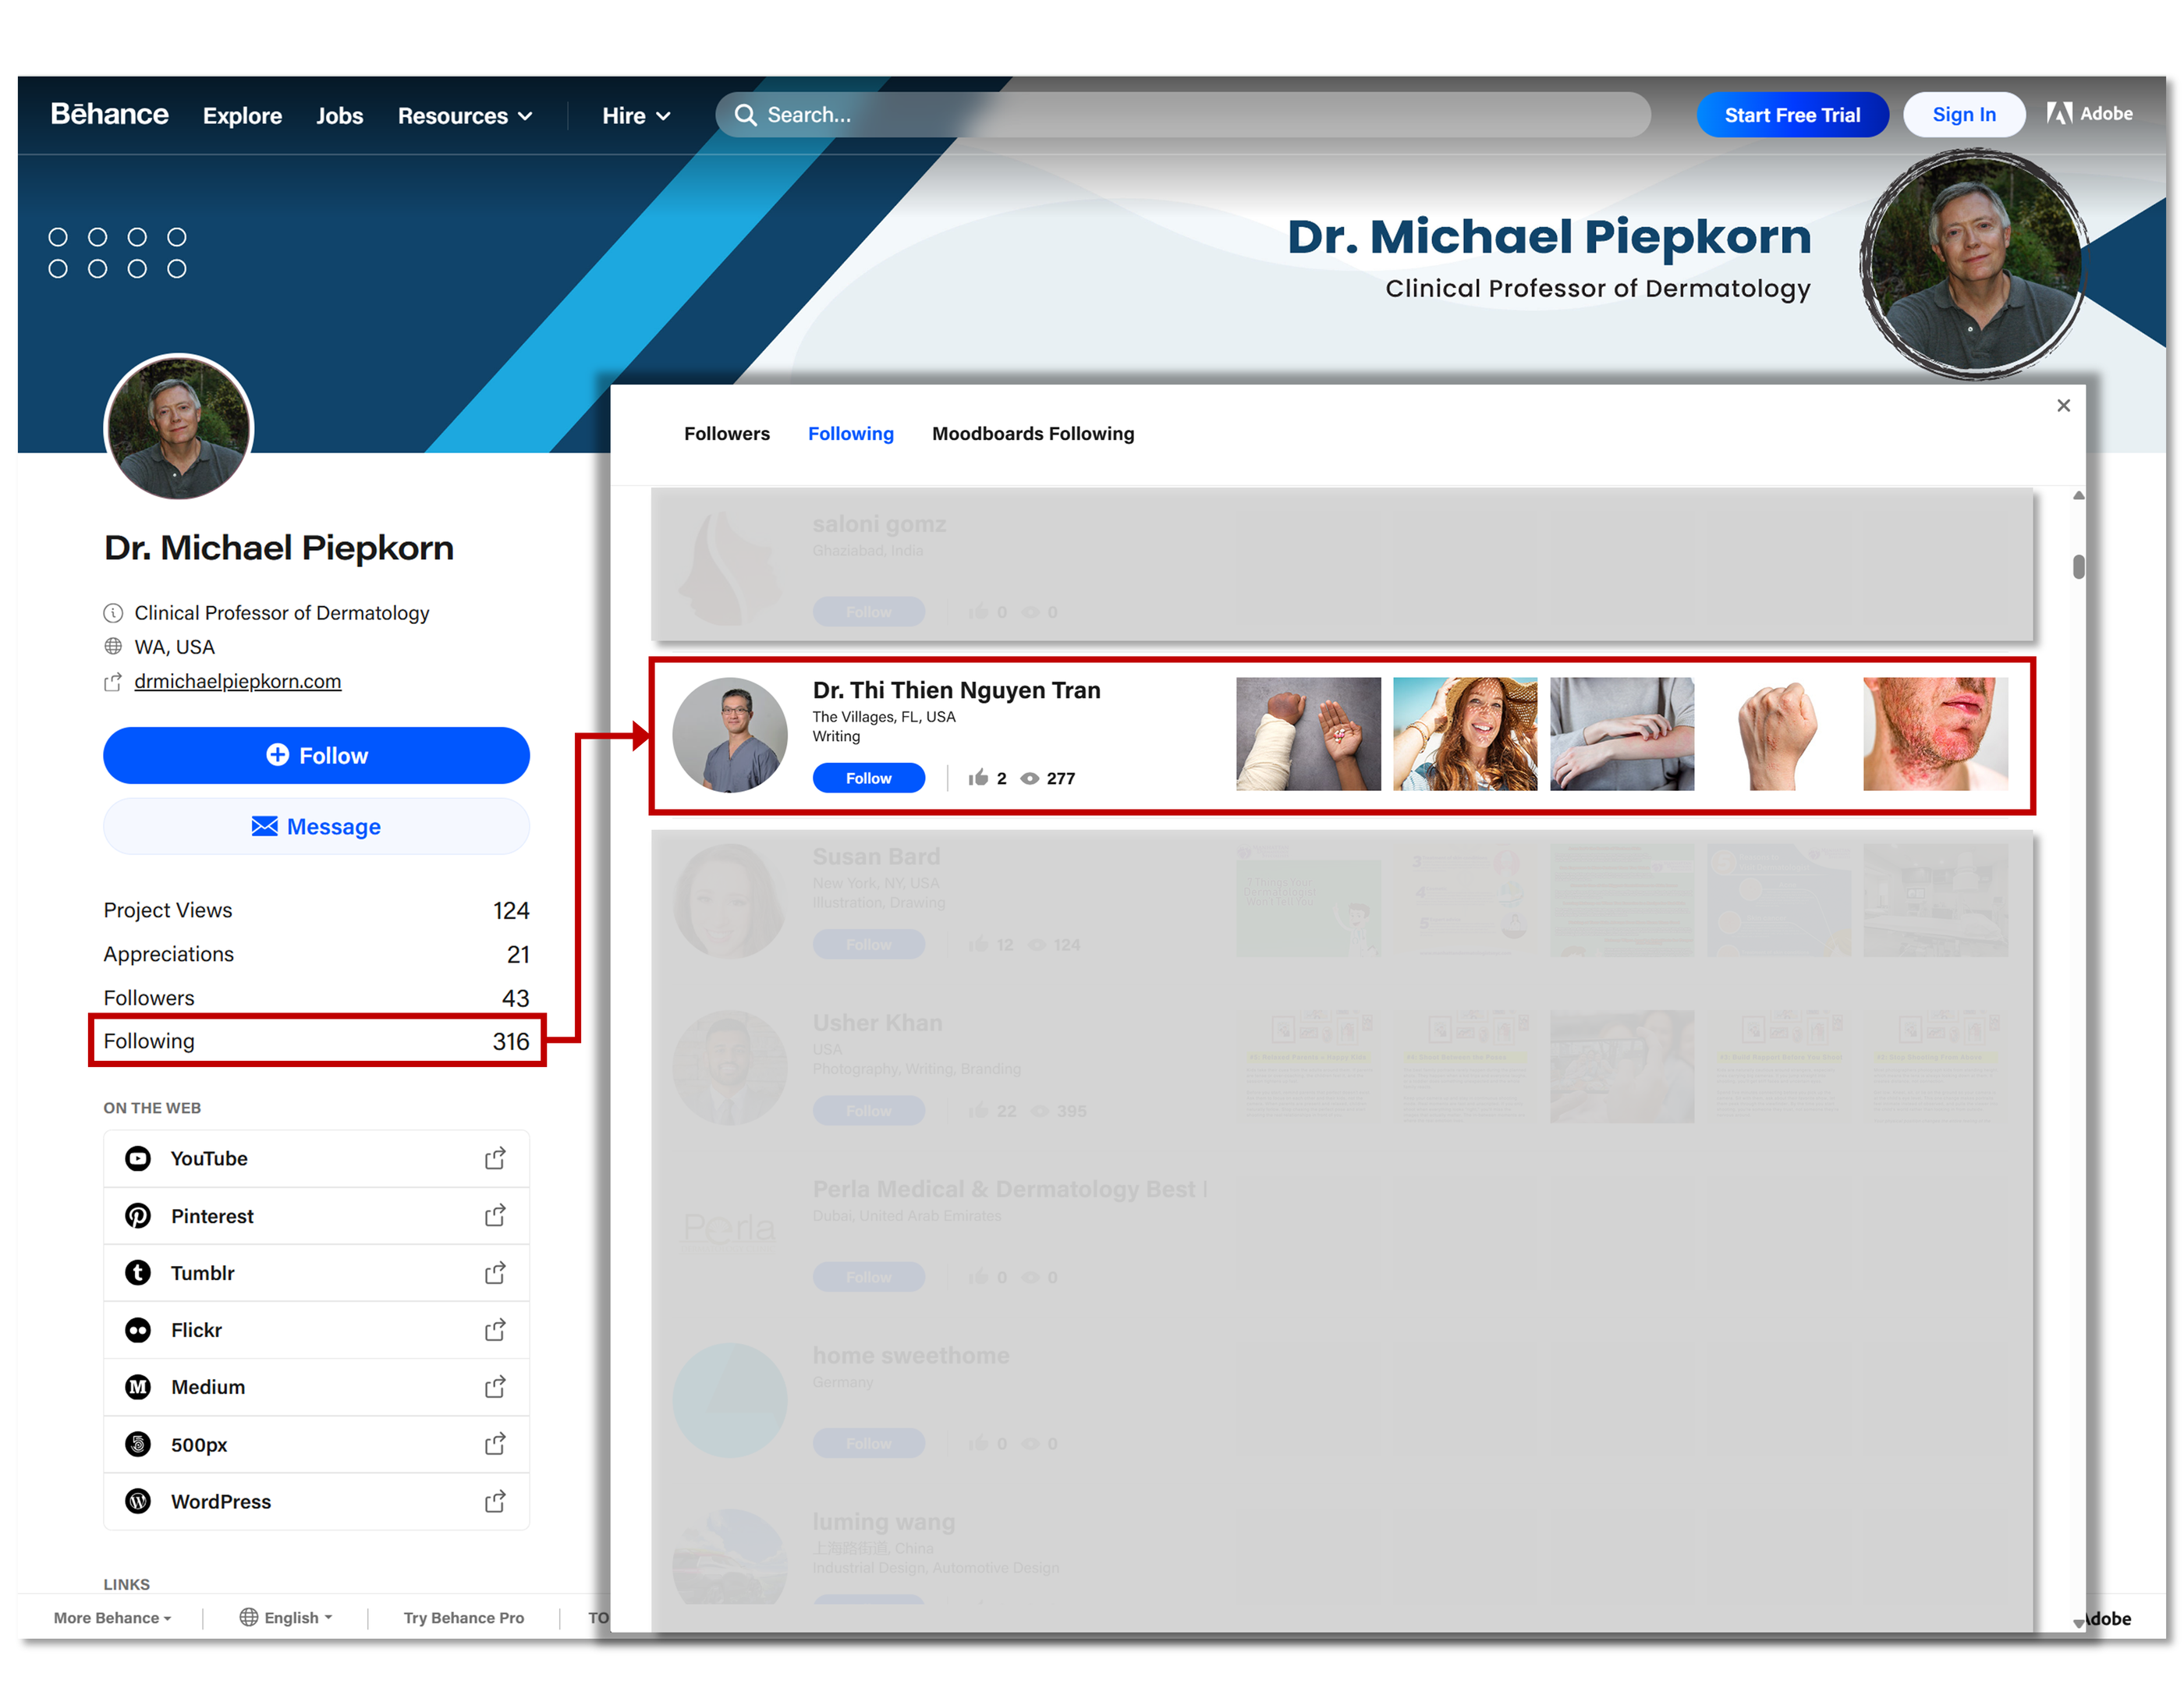Click the Behance logo
Image resolution: width=2184 pixels, height=1688 pixels.
[109, 114]
